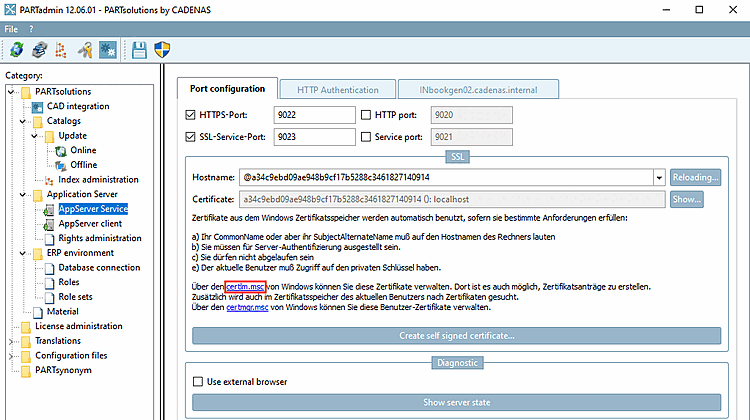750x420 pixels.
Task: Click the Database connection page icon
Action: point(49,268)
